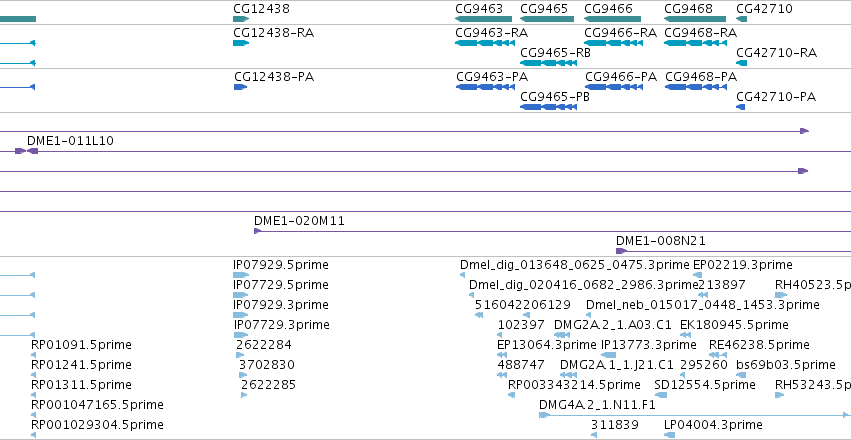
Task: Click BAC clone DME1-020M11 start
Action: tap(258, 231)
